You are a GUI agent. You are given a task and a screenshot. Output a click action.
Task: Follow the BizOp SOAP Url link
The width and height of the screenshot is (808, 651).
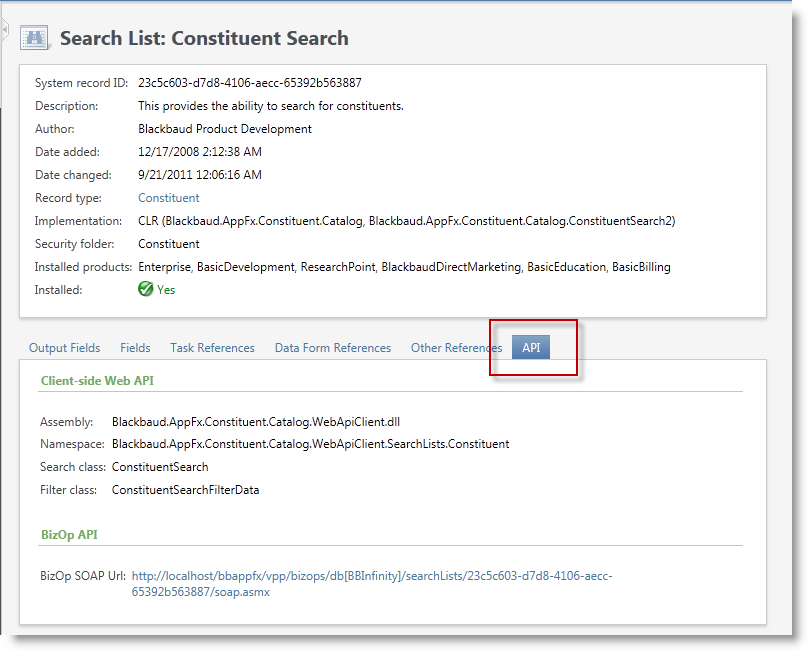371,583
